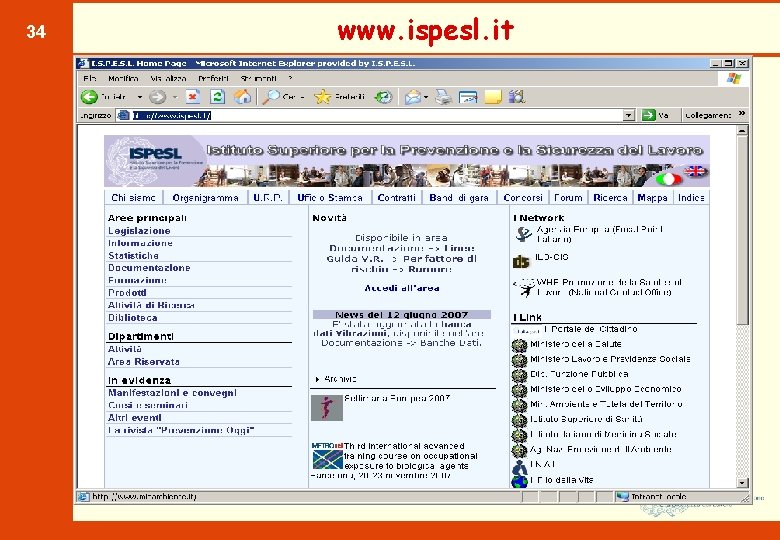This screenshot has width=780, height=540.
Task: Stop page loading with red X icon
Action: pos(193,96)
